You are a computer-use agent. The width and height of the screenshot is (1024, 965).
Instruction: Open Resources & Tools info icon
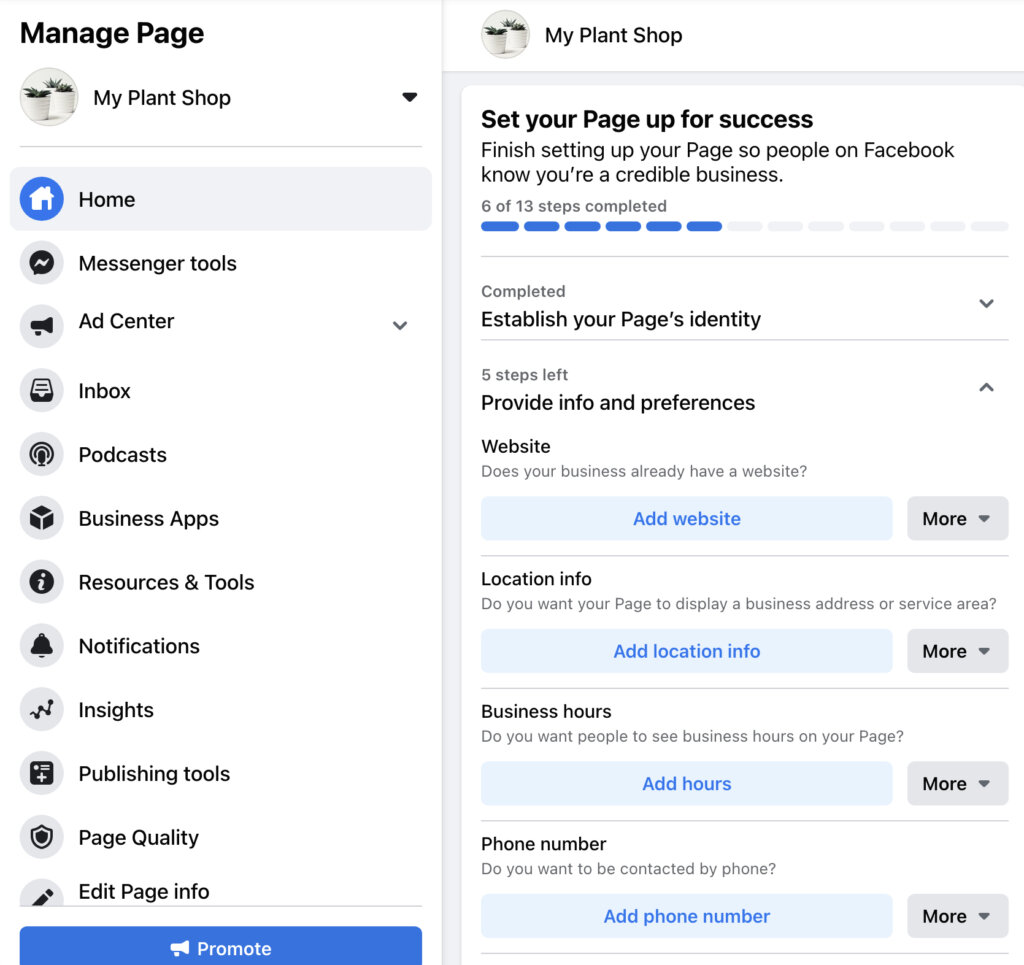click(42, 582)
